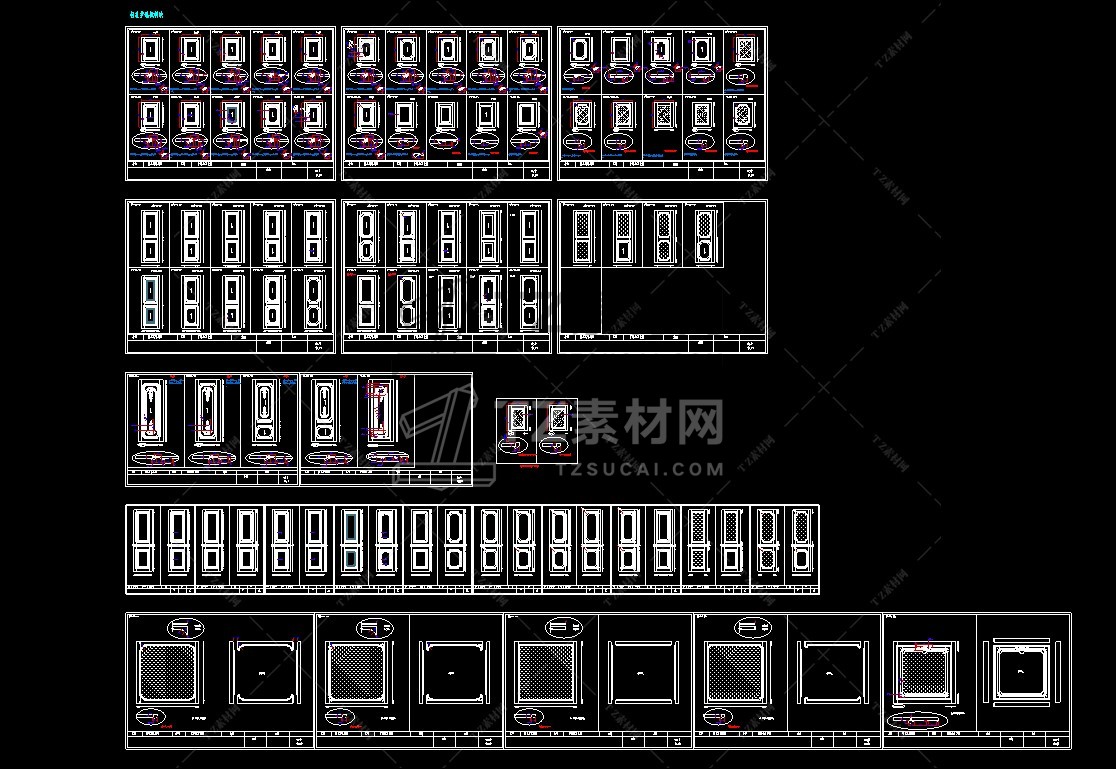Pick the second-row left sheet of two-panel doors
Image resolution: width=1116 pixels, height=769 pixels.
pyautogui.click(x=231, y=276)
